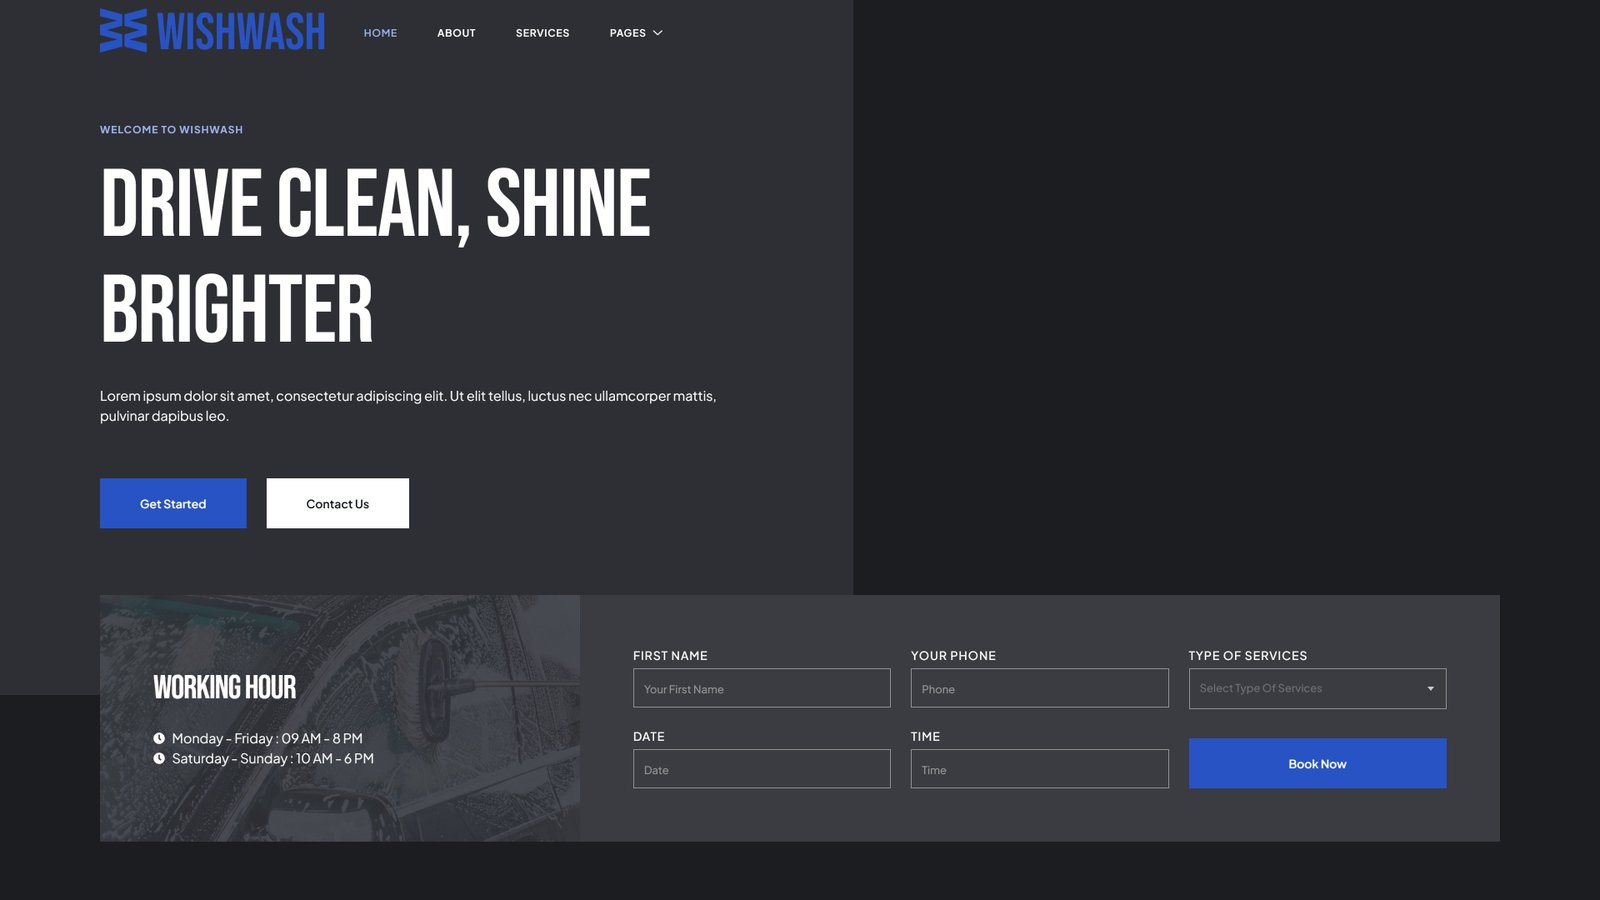This screenshot has height=900, width=1600.
Task: Click the WISHWASH wordmark text in header
Action: [x=241, y=32]
